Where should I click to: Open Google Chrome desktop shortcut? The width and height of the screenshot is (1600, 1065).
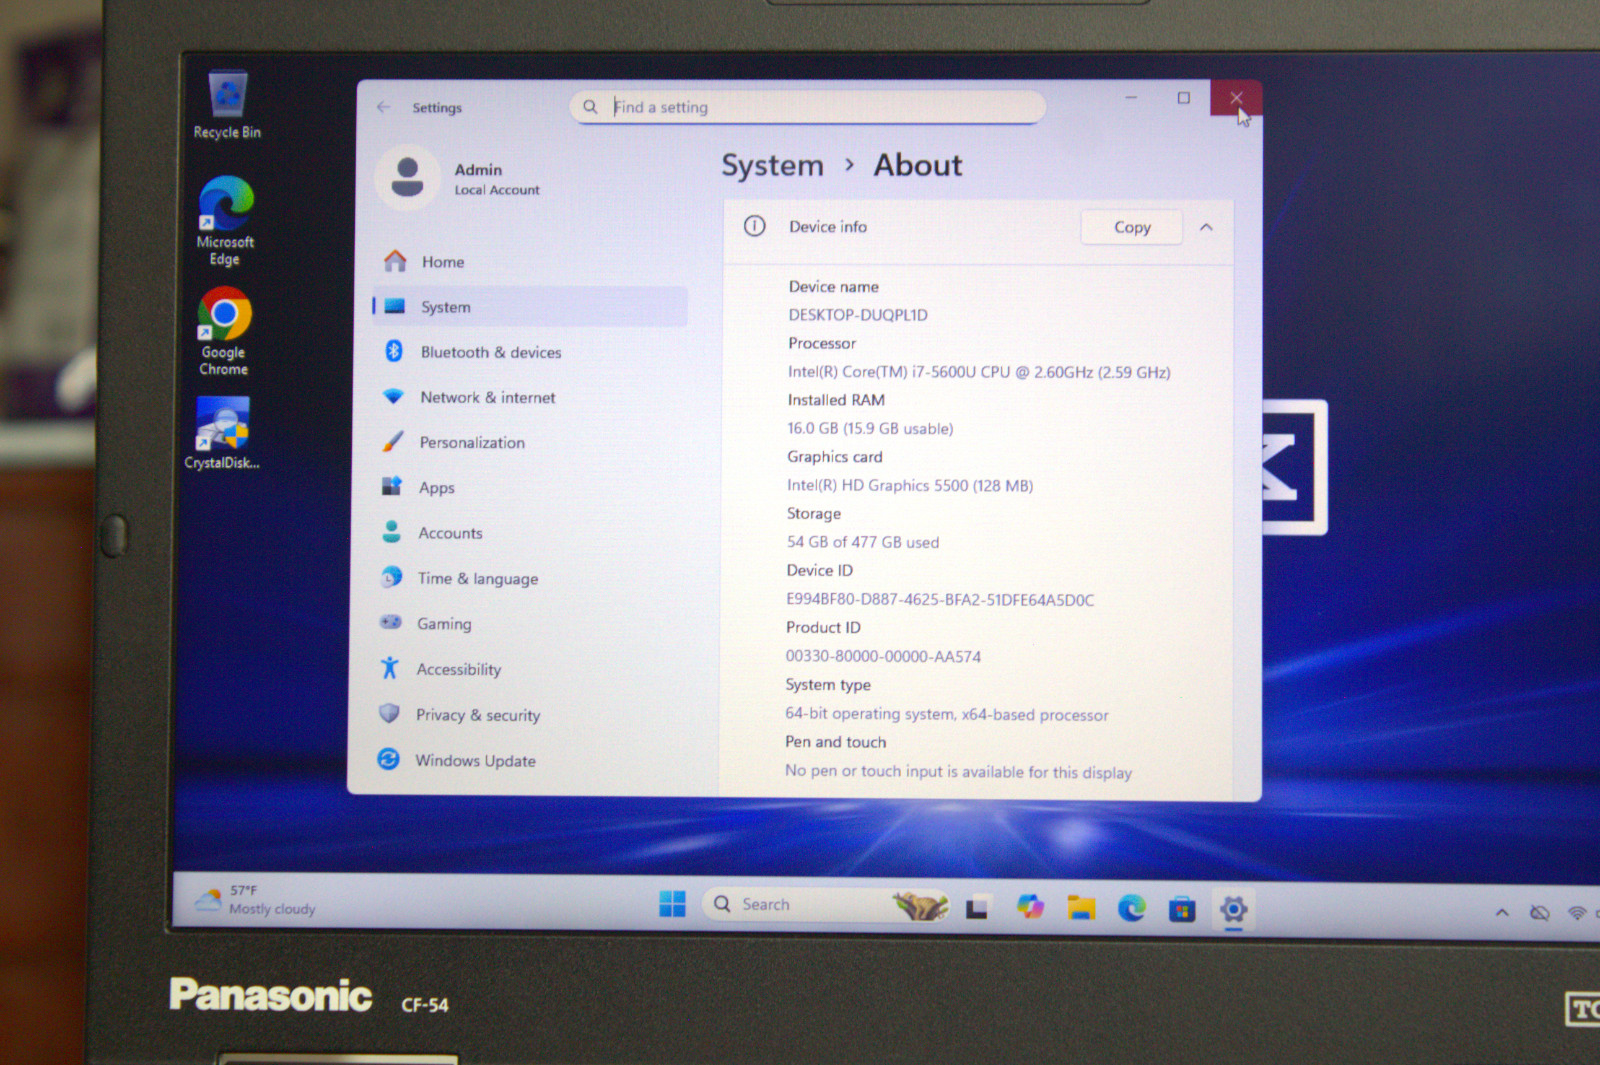click(224, 331)
